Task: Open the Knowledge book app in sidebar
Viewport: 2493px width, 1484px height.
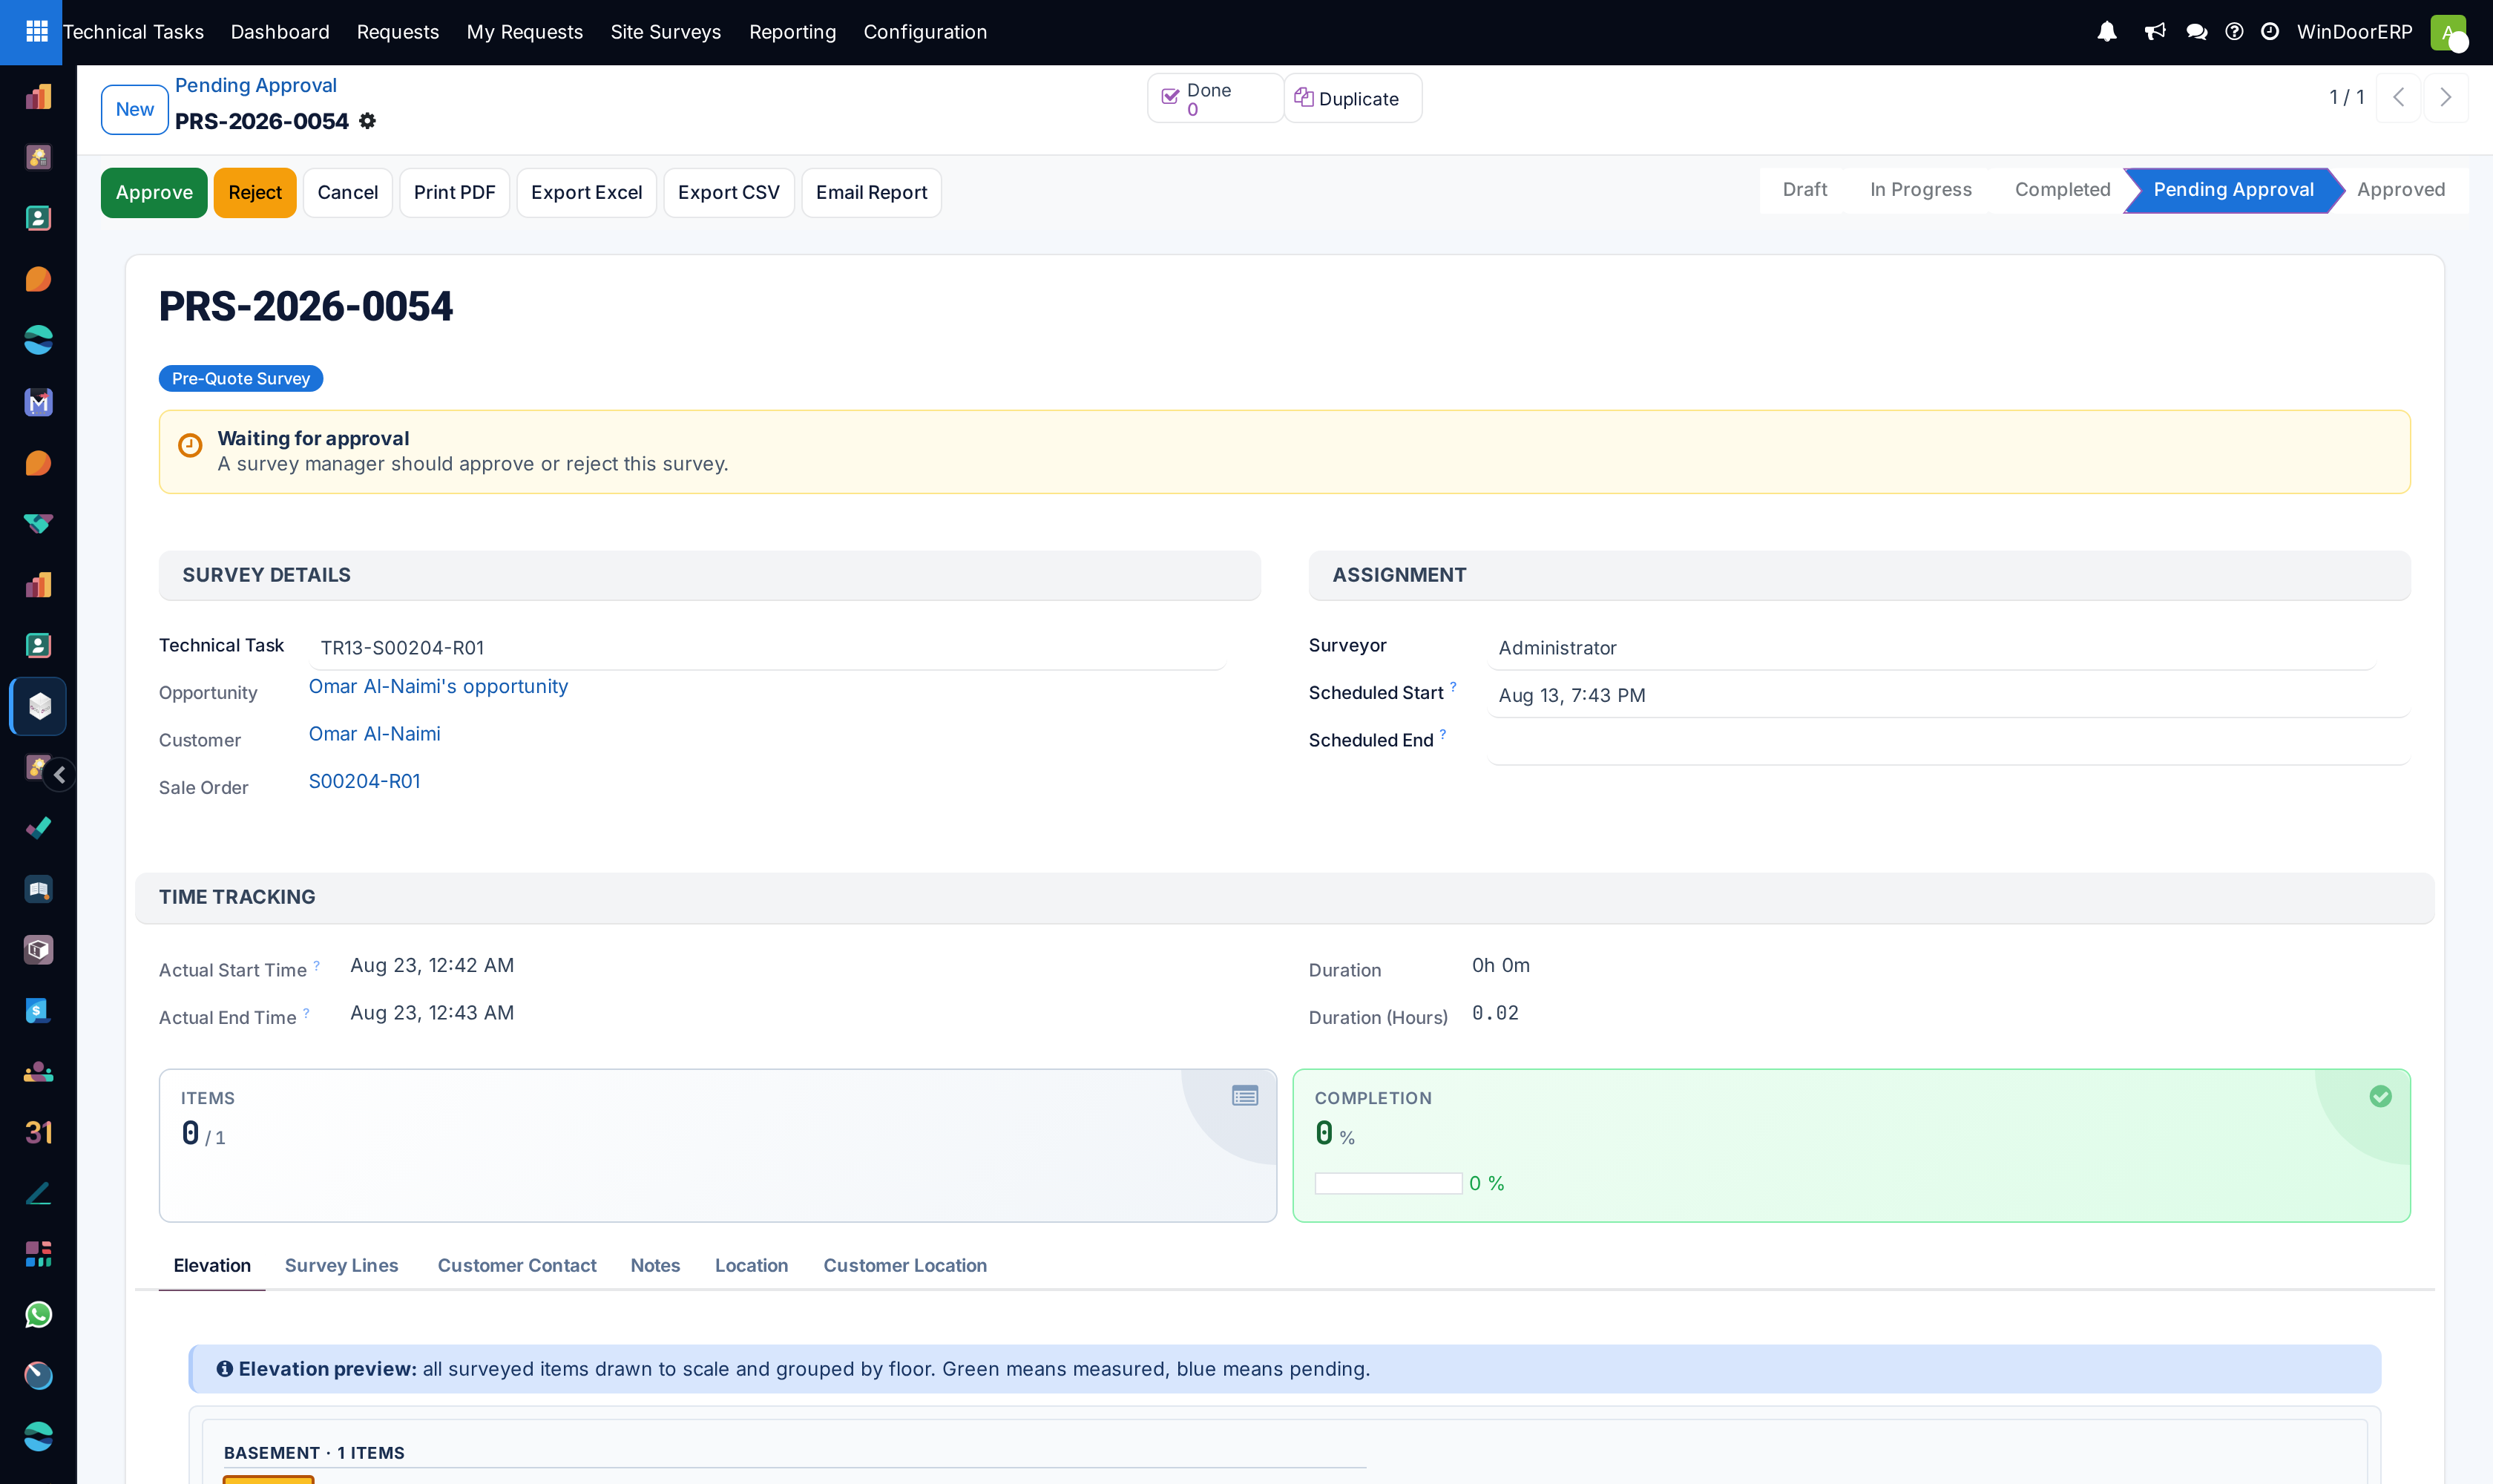Action: tap(38, 889)
